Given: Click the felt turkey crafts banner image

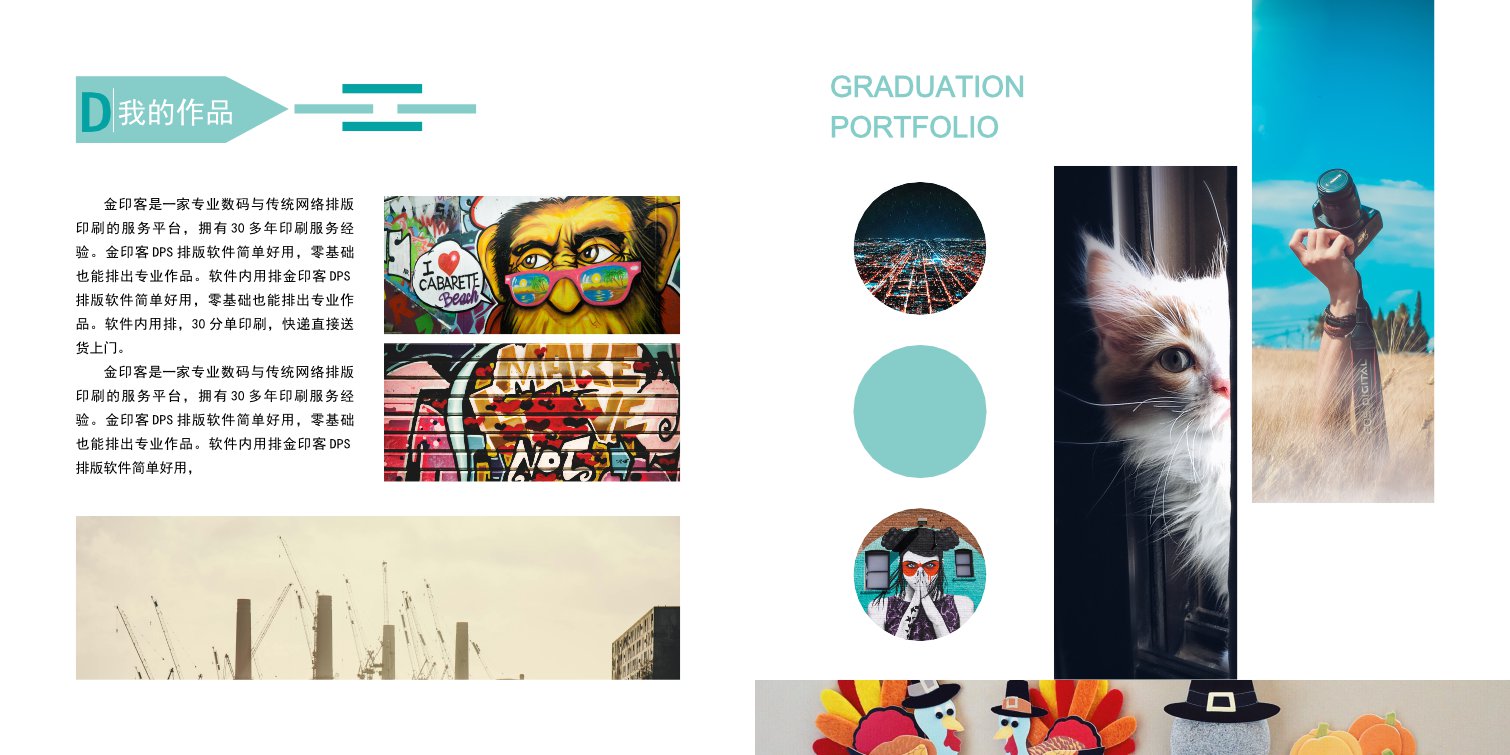Looking at the screenshot, I should [x=1132, y=717].
